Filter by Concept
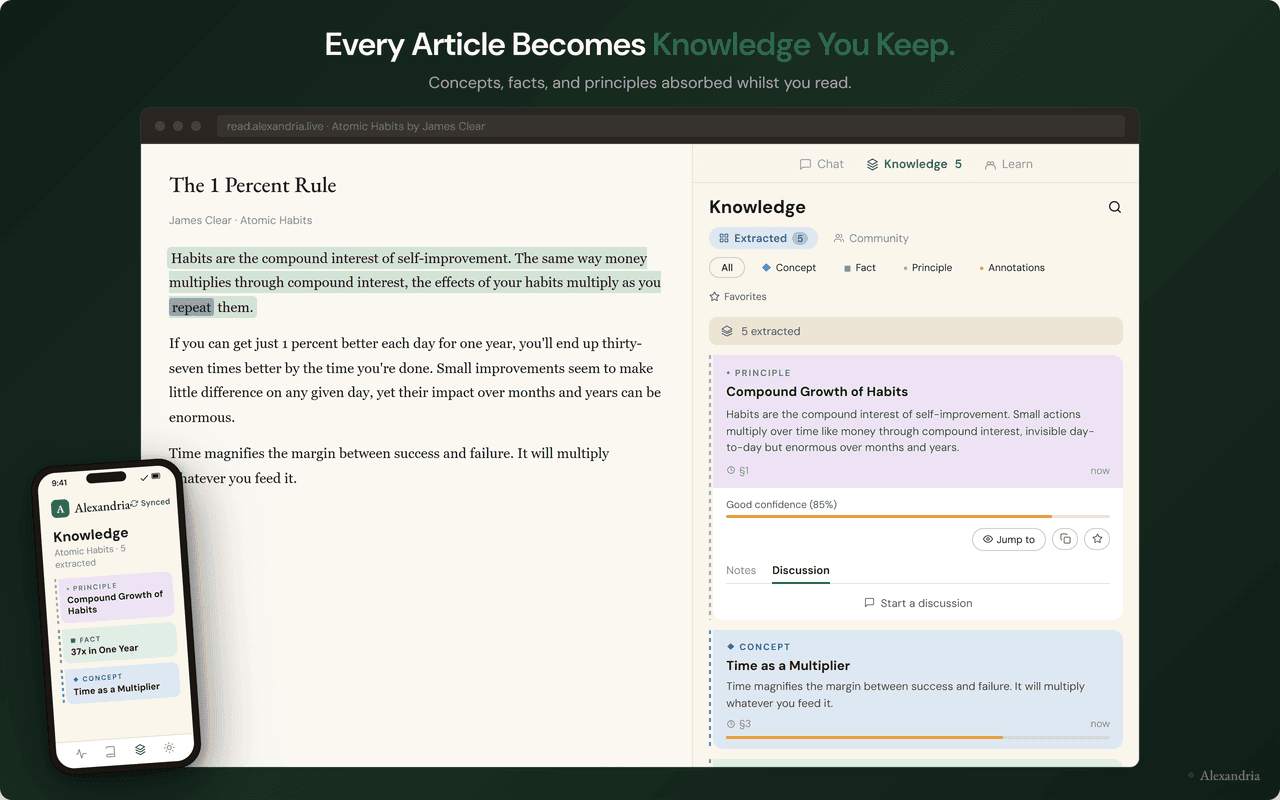 pos(789,267)
